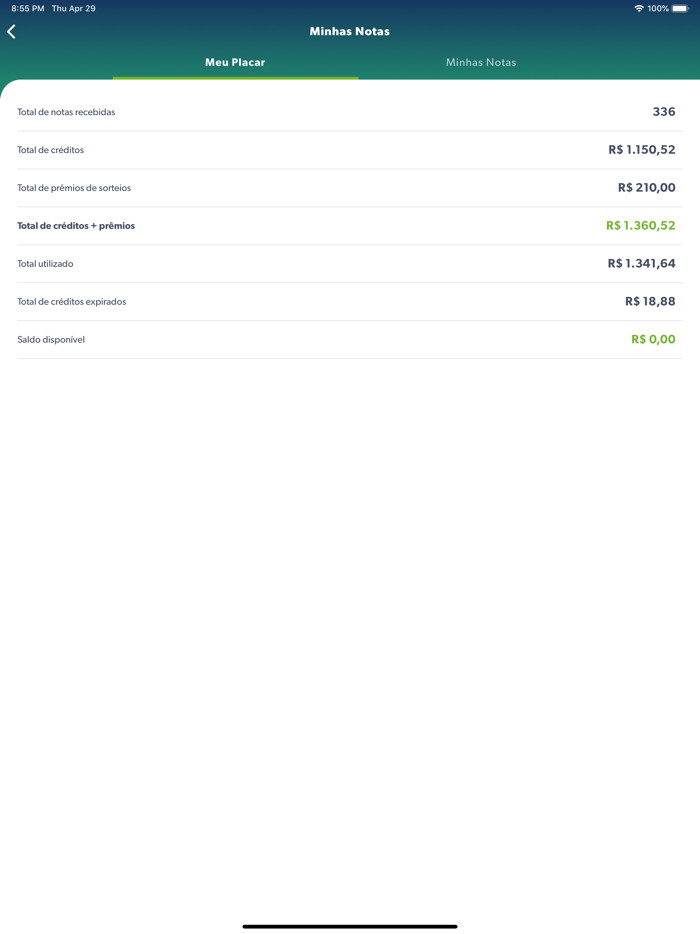Viewport: 700px width, 934px height.
Task: Click the green R$ 1.360,52 total
Action: tap(641, 226)
